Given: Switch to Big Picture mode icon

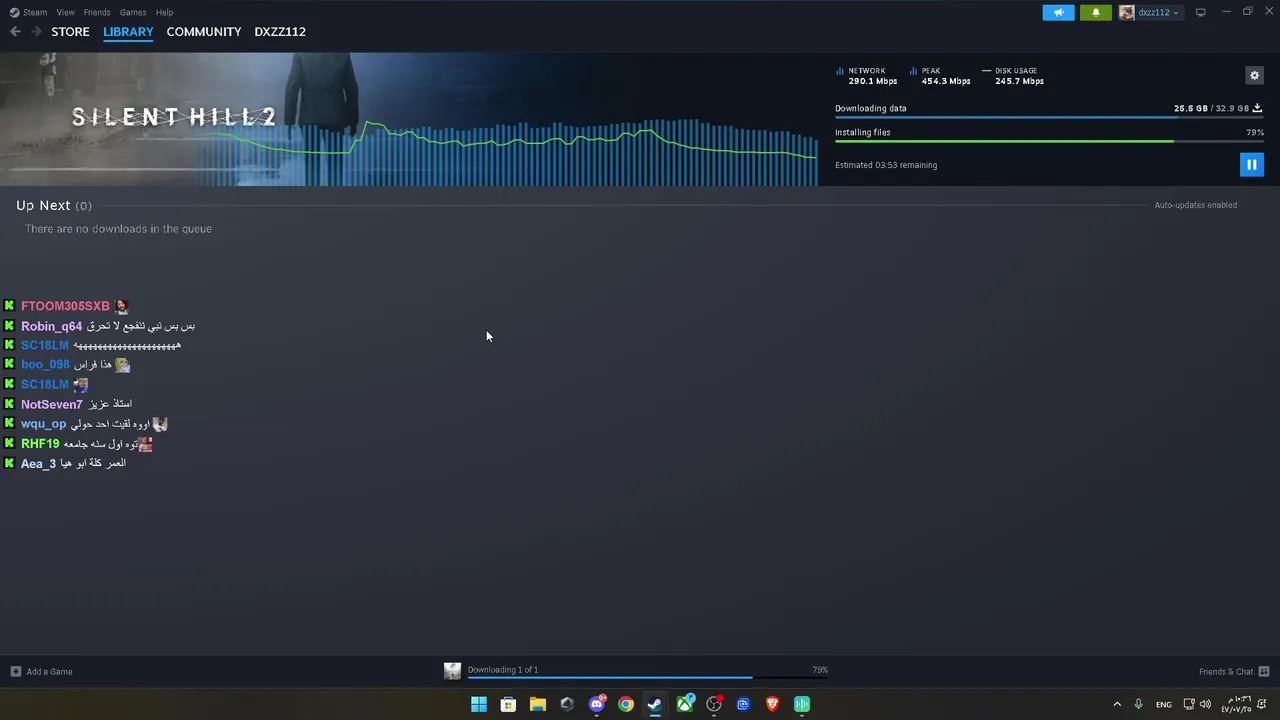Looking at the screenshot, I should pyautogui.click(x=1200, y=12).
